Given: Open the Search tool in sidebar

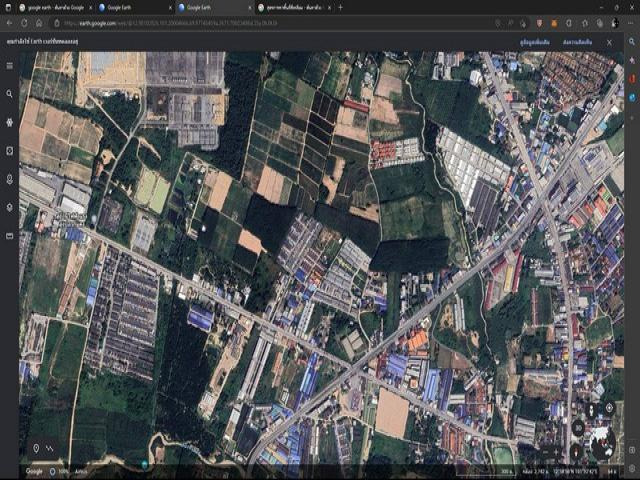Looking at the screenshot, I should click(10, 94).
